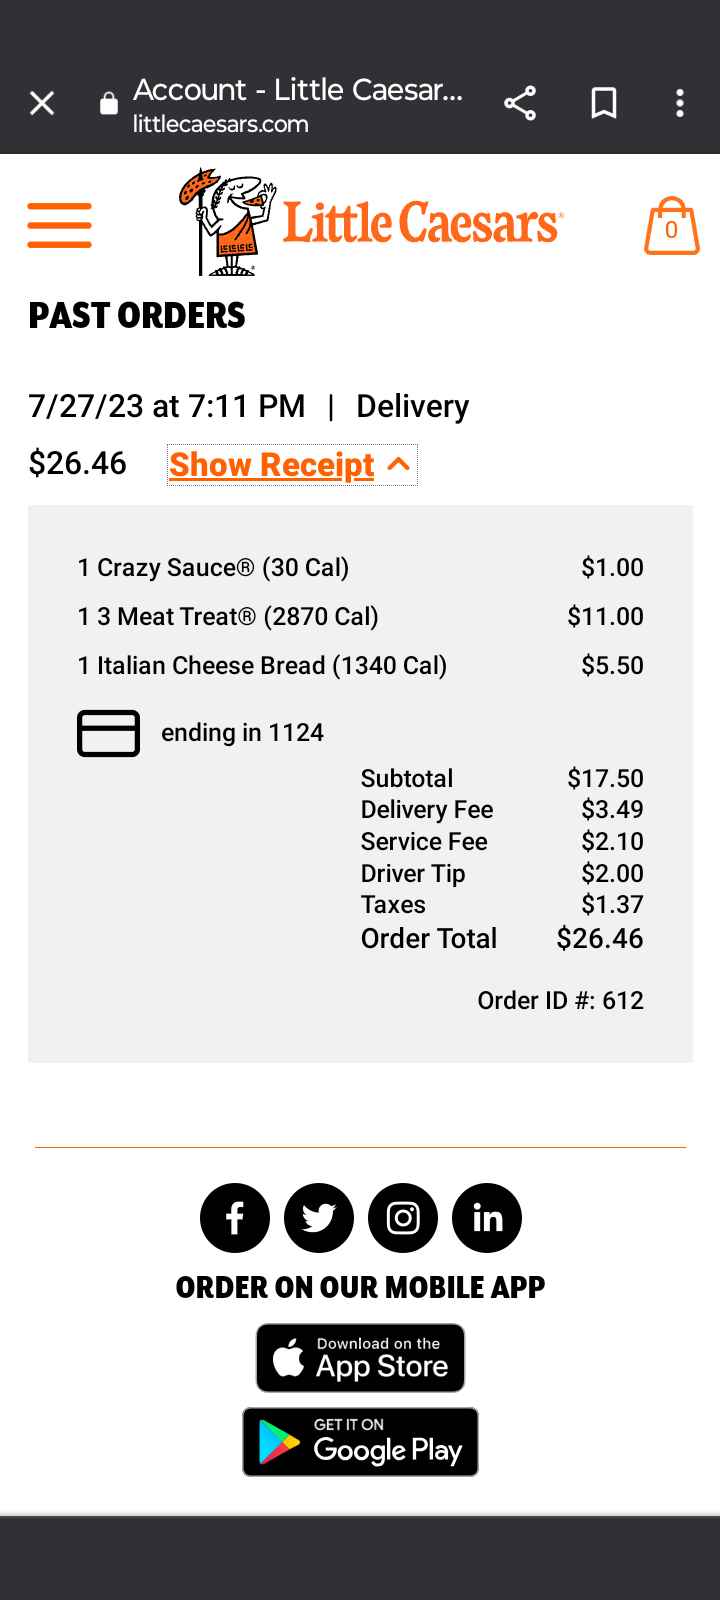
Task: Download on the App Store button
Action: [x=360, y=1358]
